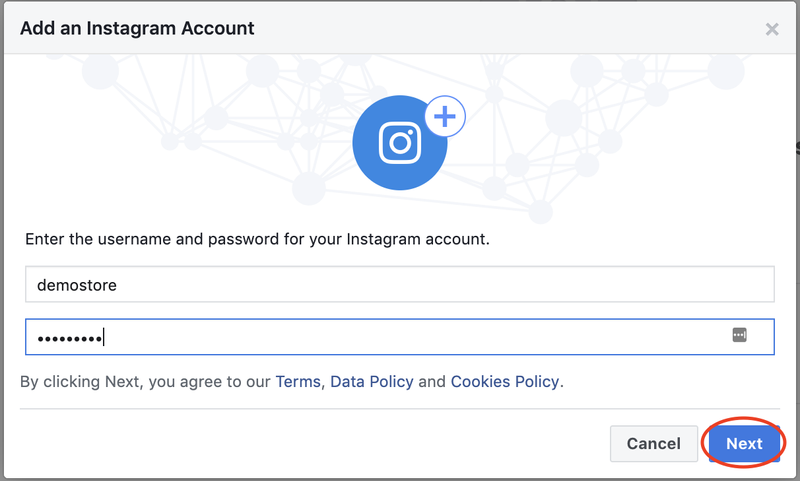800x481 pixels.
Task: Click the dialog title 'Add an Instagram Account'
Action: pyautogui.click(x=138, y=28)
